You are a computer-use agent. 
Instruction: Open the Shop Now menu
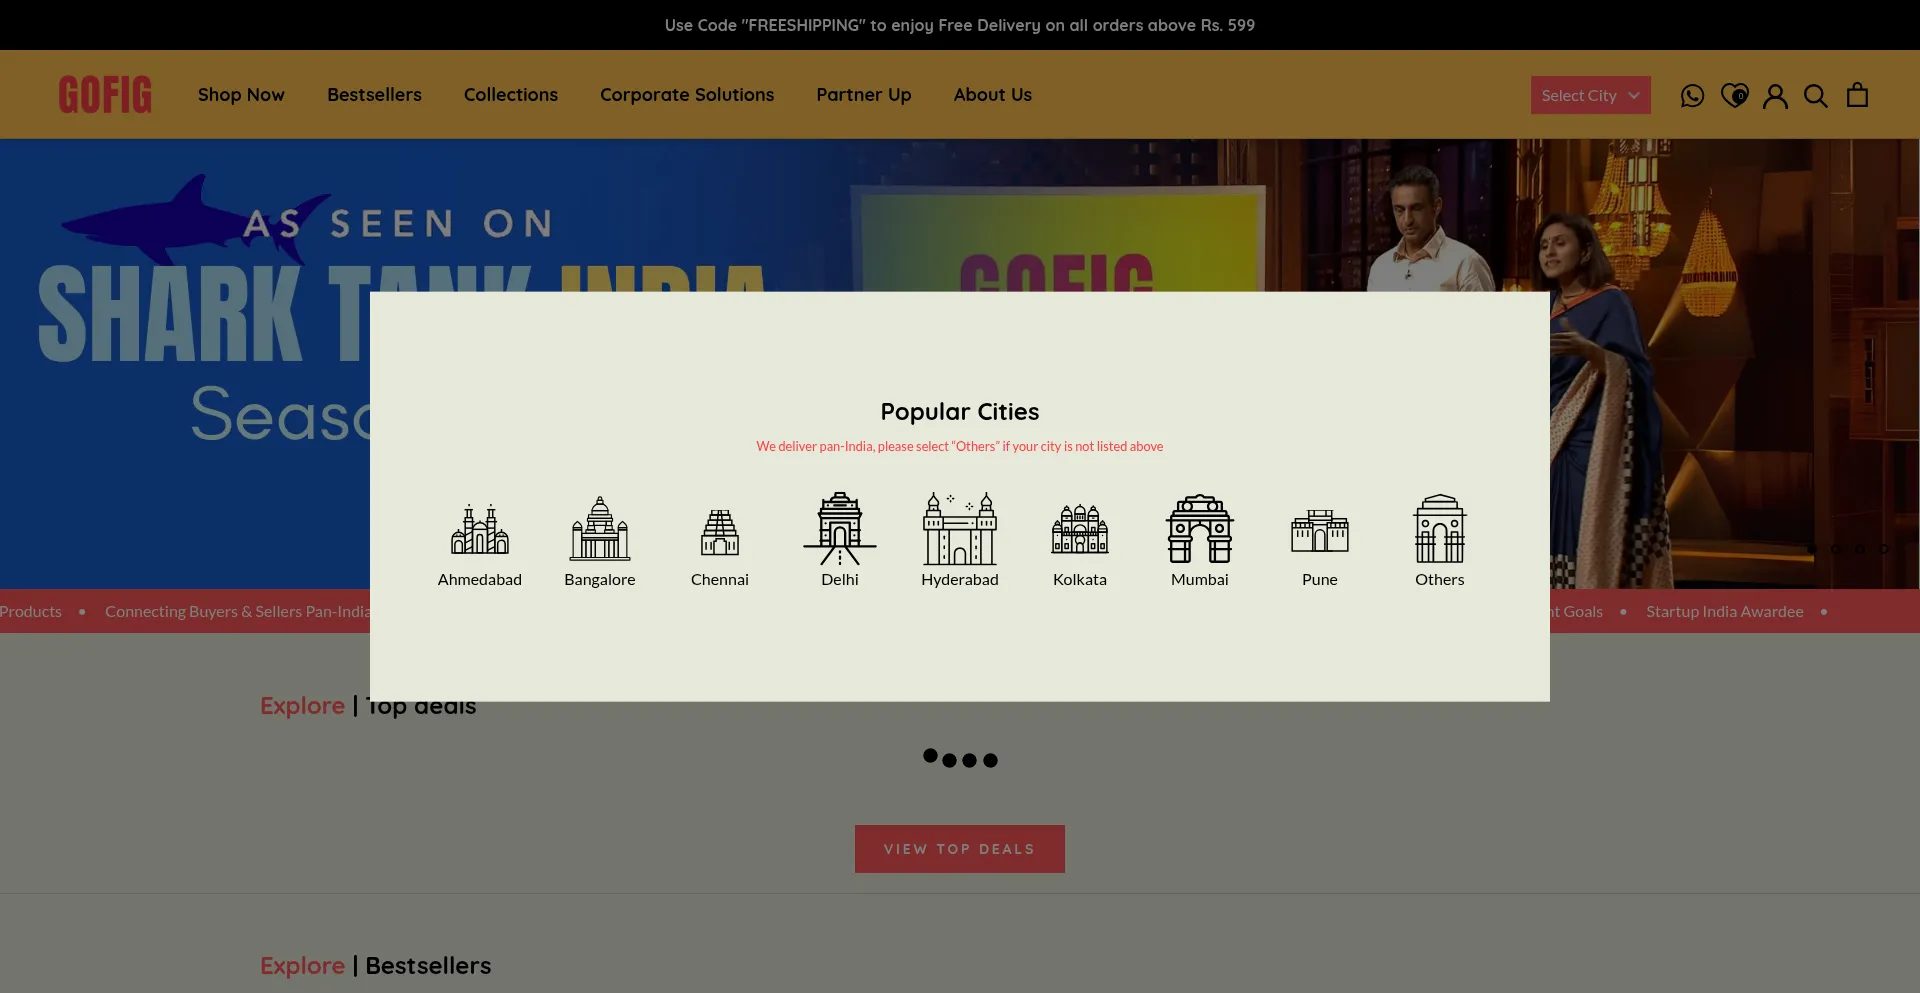point(241,95)
